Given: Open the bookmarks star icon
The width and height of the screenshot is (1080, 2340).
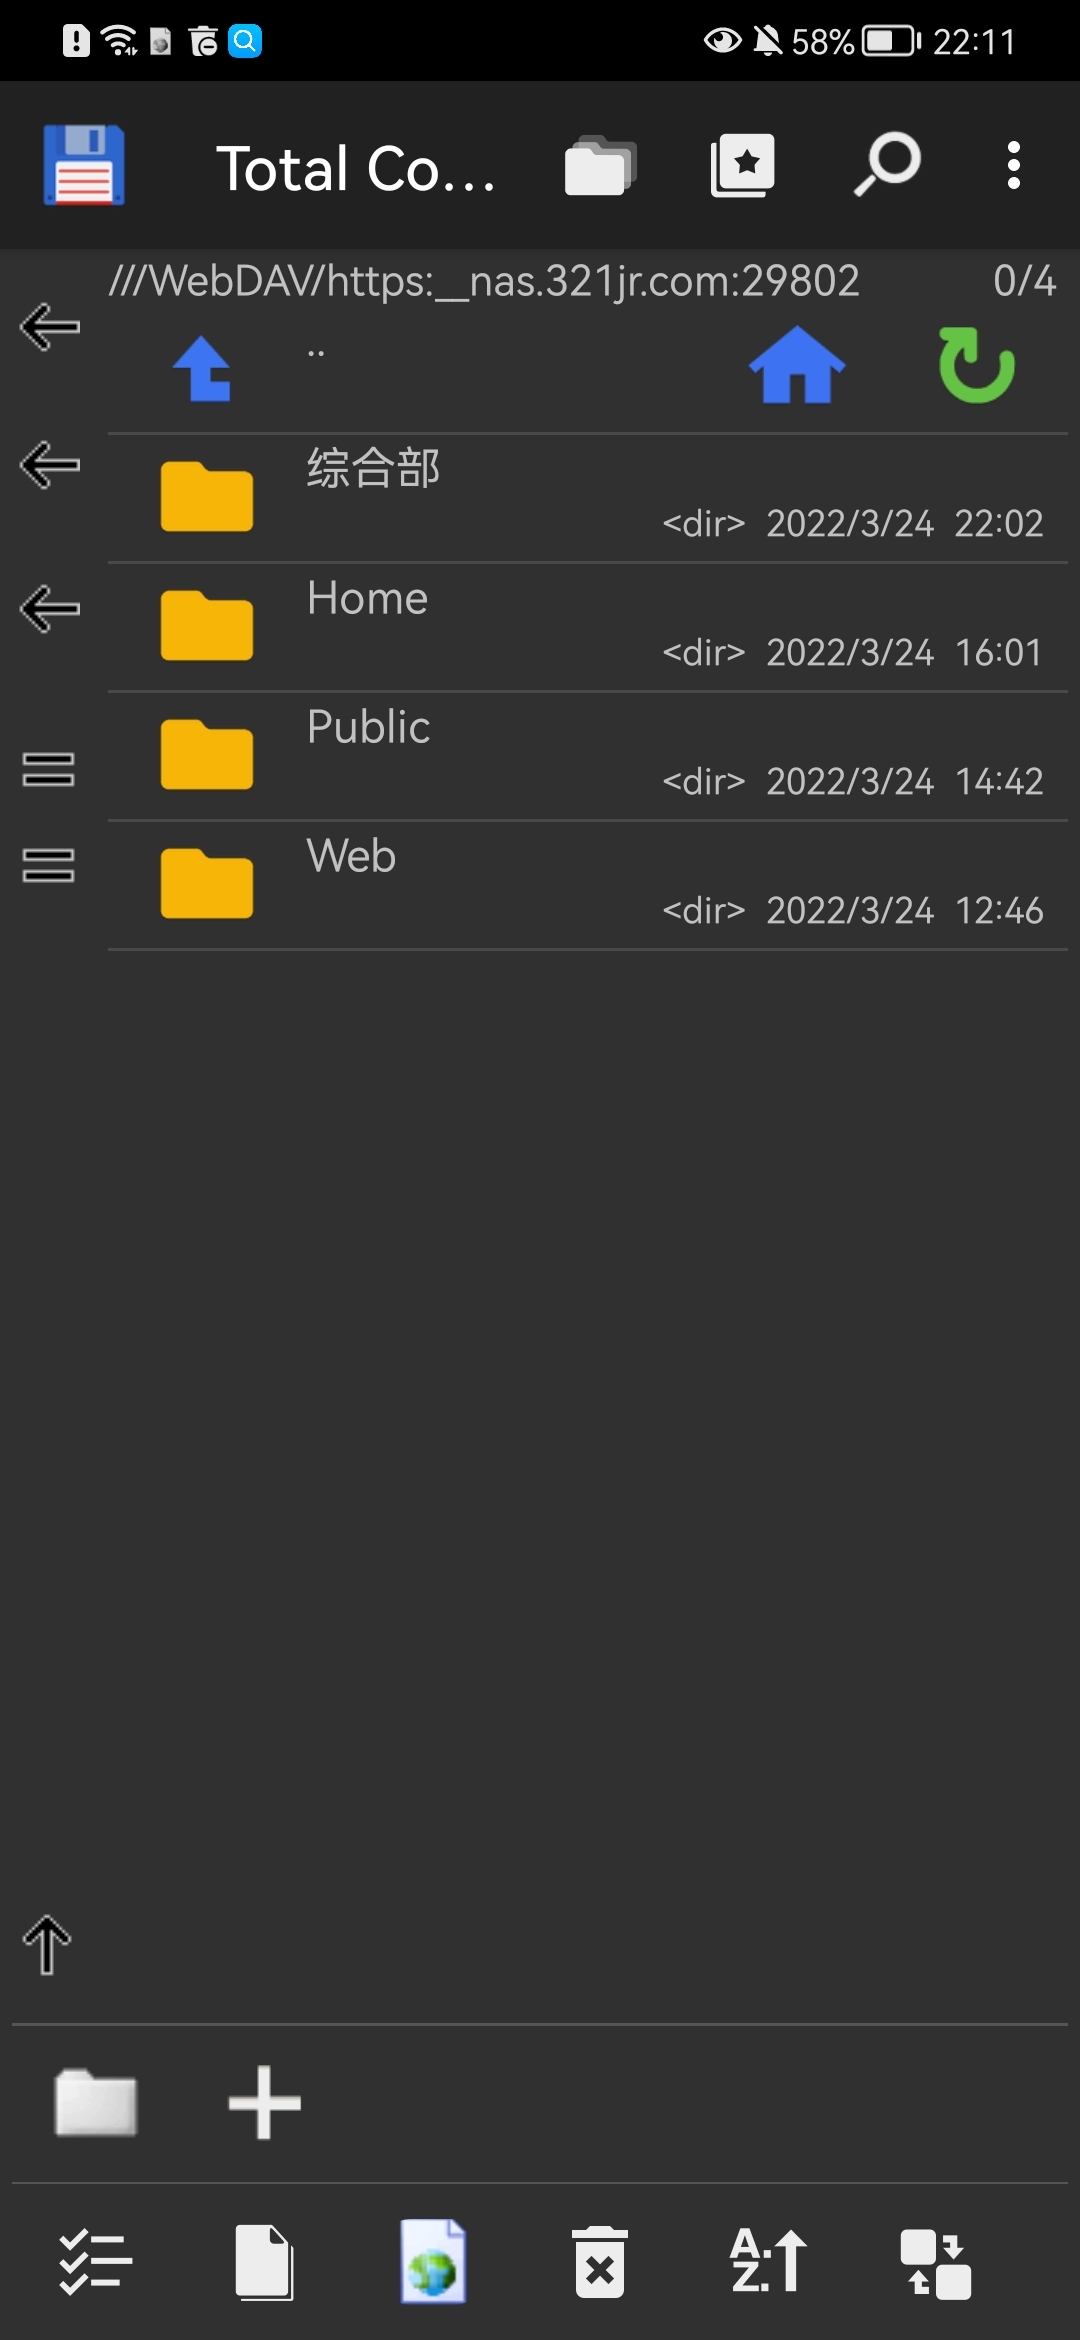Looking at the screenshot, I should (743, 165).
